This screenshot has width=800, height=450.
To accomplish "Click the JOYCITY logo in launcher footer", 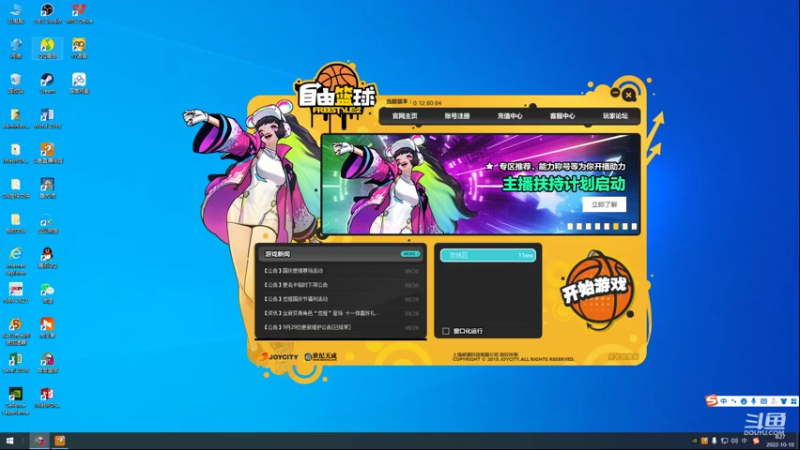I will [x=278, y=357].
